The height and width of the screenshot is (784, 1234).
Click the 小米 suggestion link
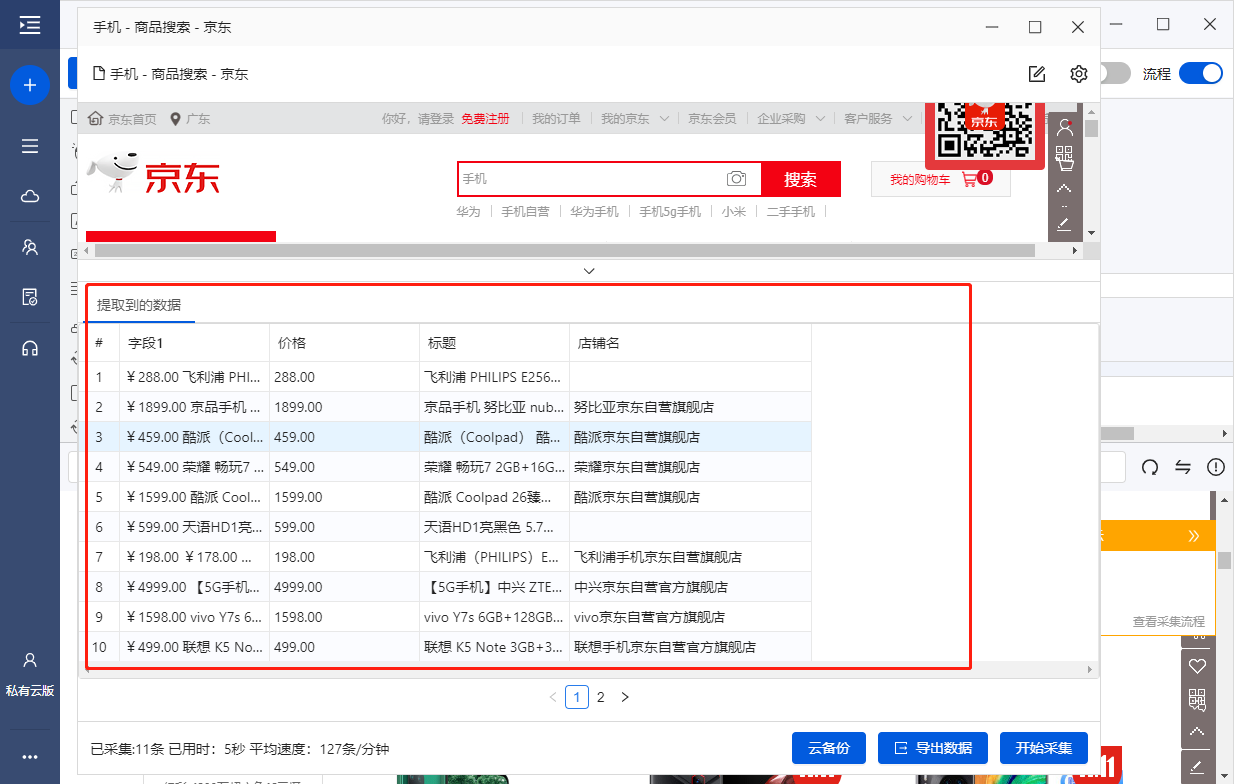point(734,212)
